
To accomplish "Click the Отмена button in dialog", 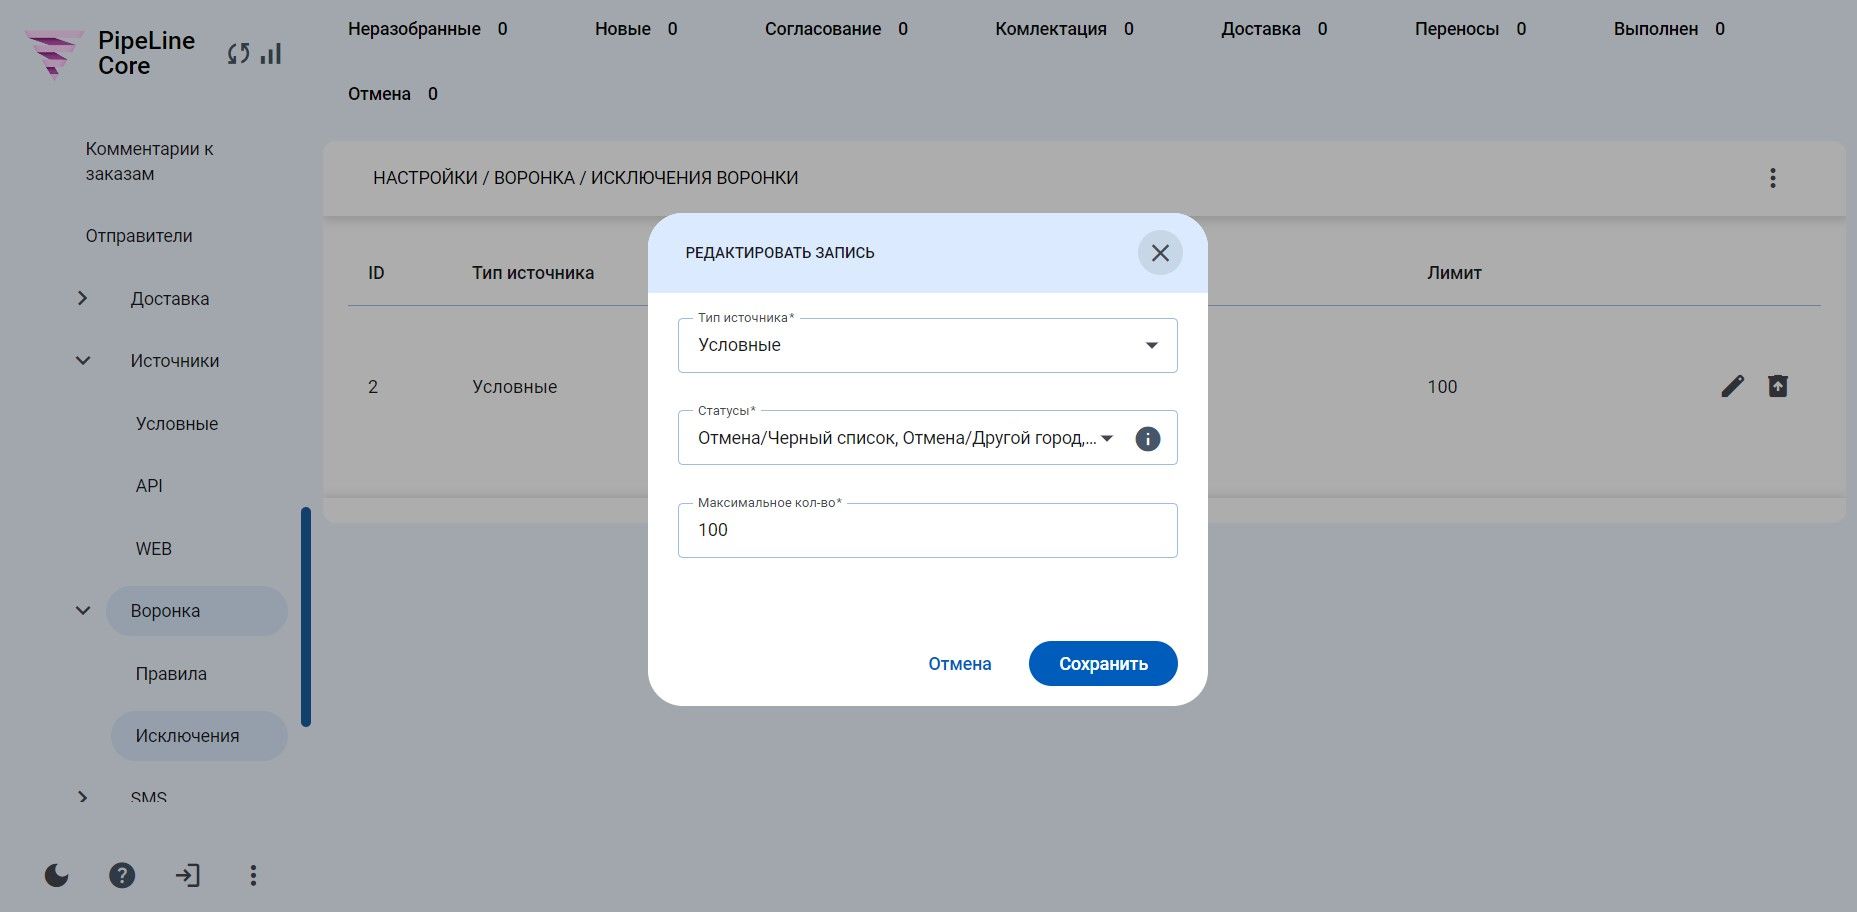I will [x=959, y=664].
